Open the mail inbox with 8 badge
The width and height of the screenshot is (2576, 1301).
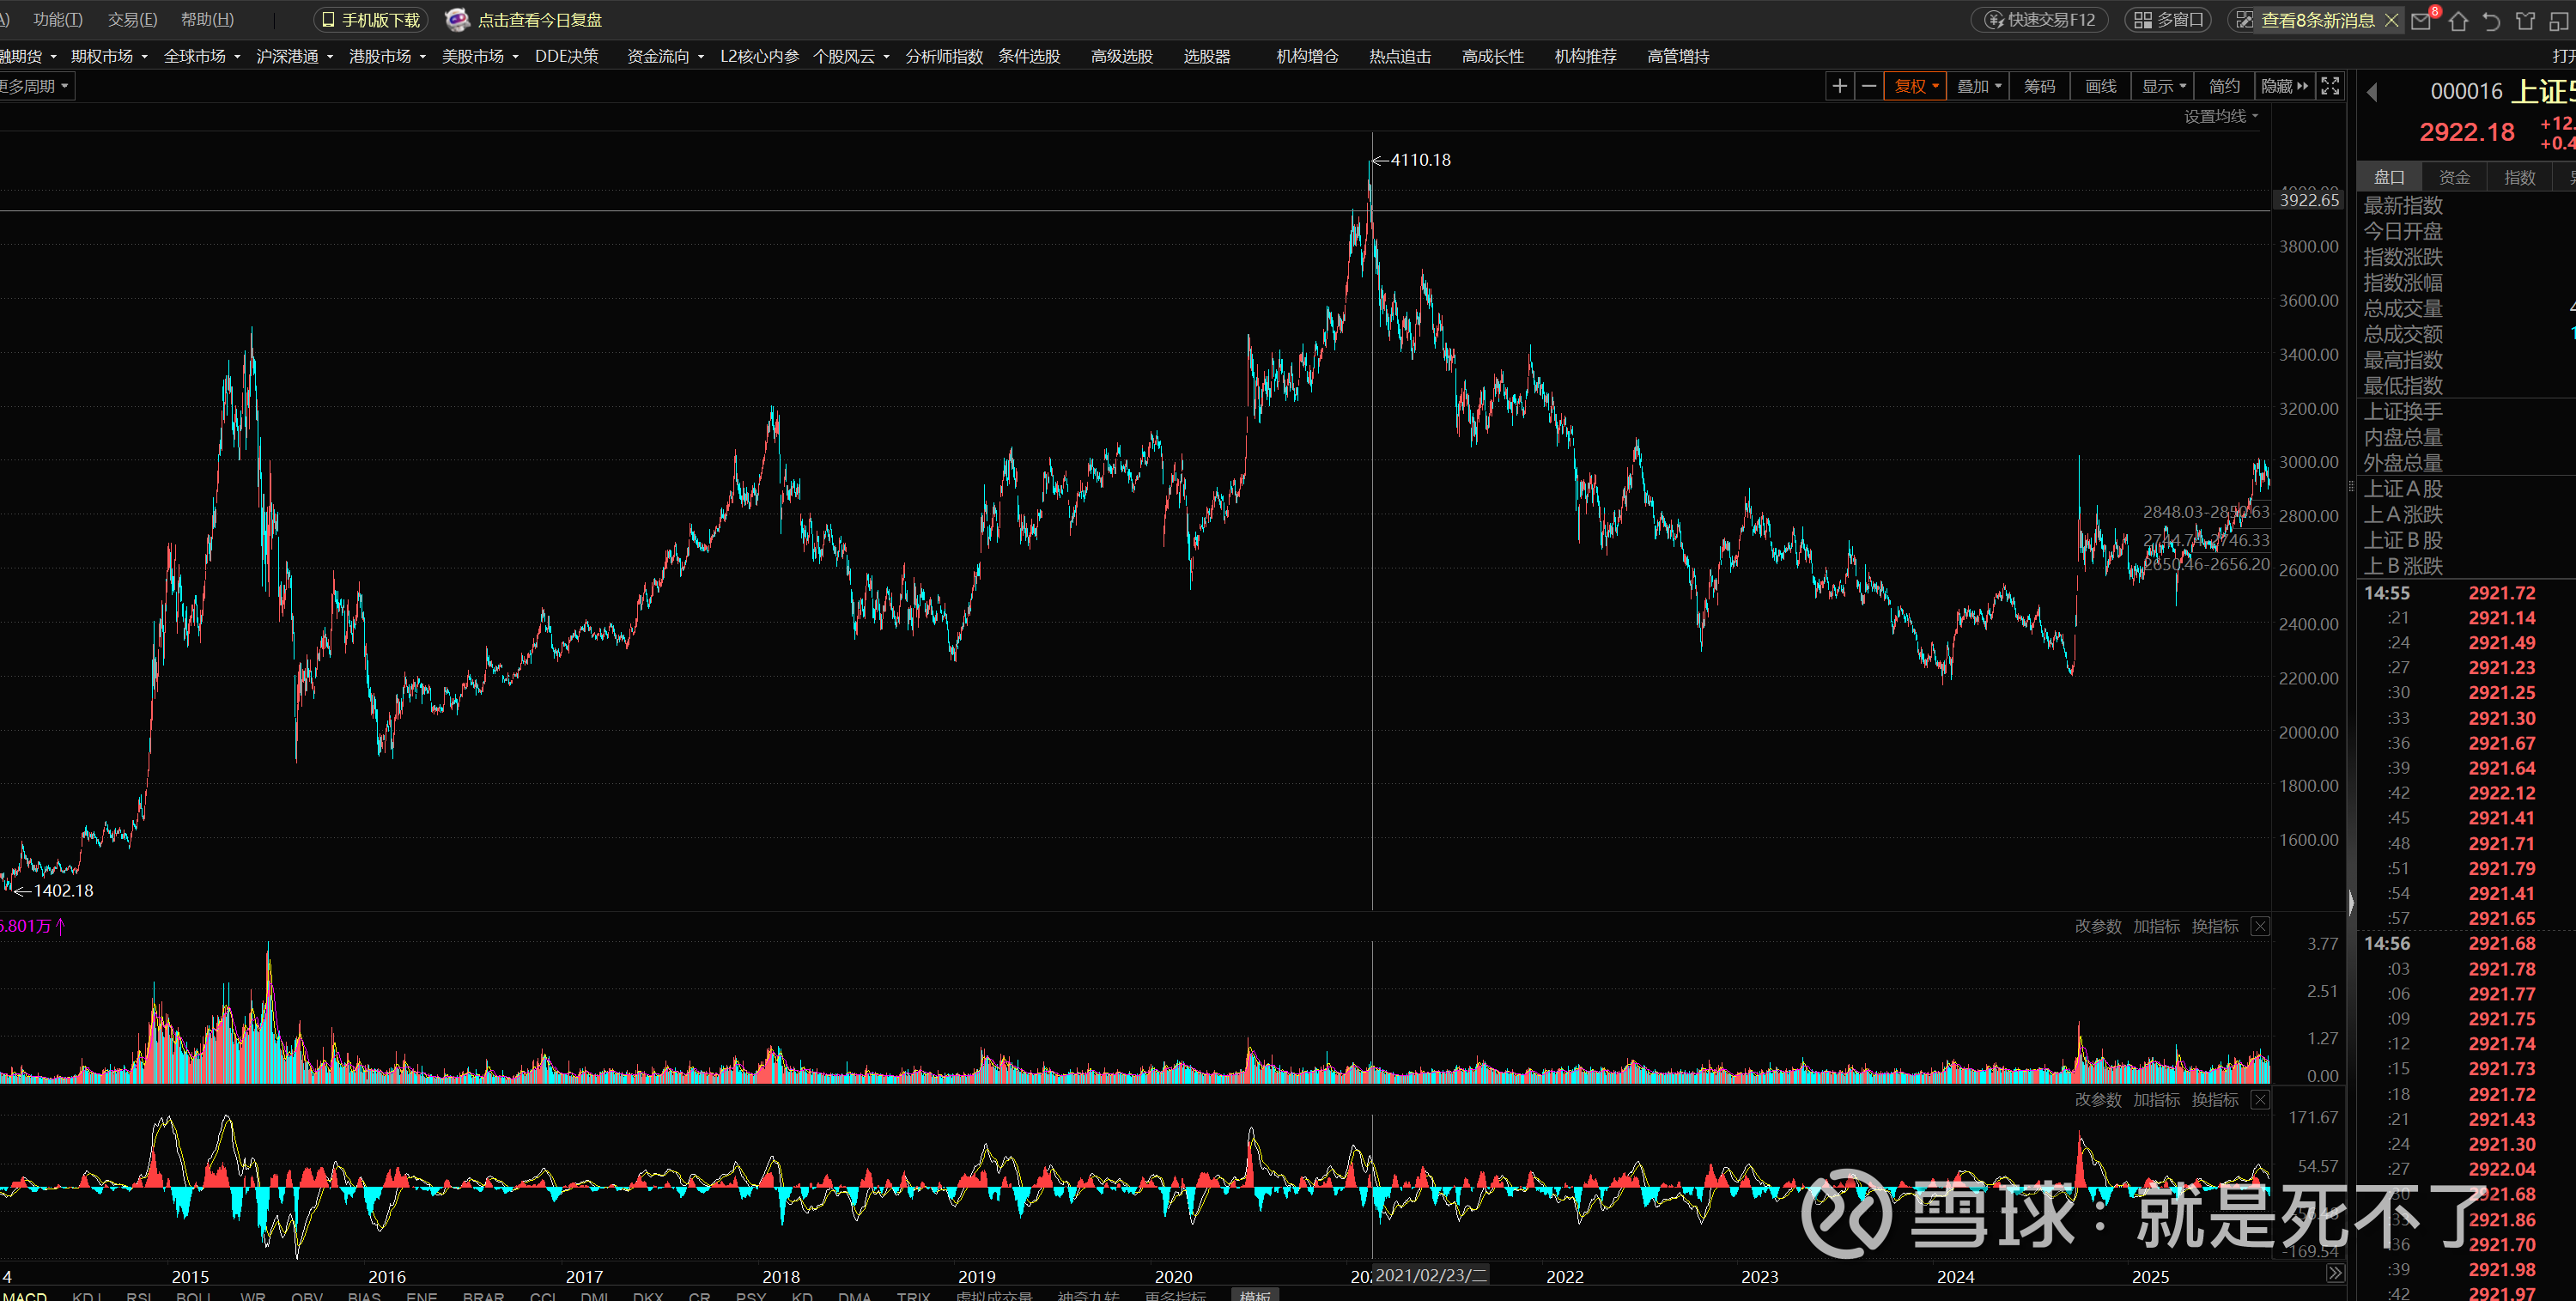click(2422, 20)
